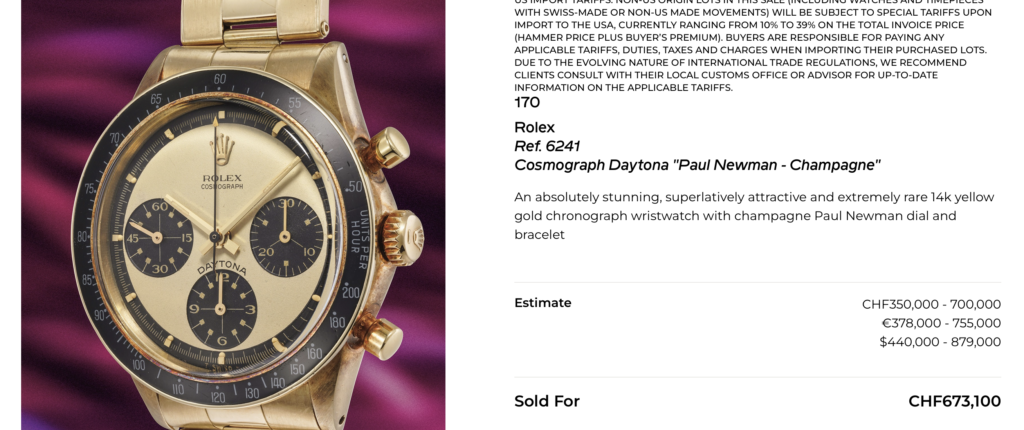
Task: Click the Estimate label
Action: coord(543,303)
